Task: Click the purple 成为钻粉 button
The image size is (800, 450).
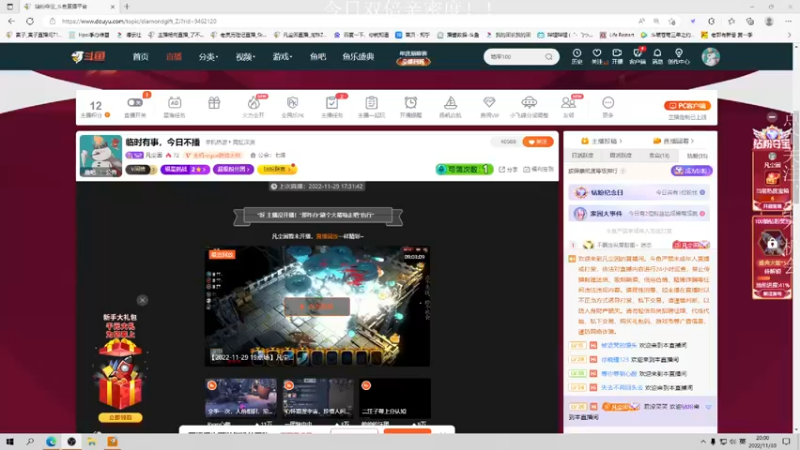Action: tap(691, 171)
